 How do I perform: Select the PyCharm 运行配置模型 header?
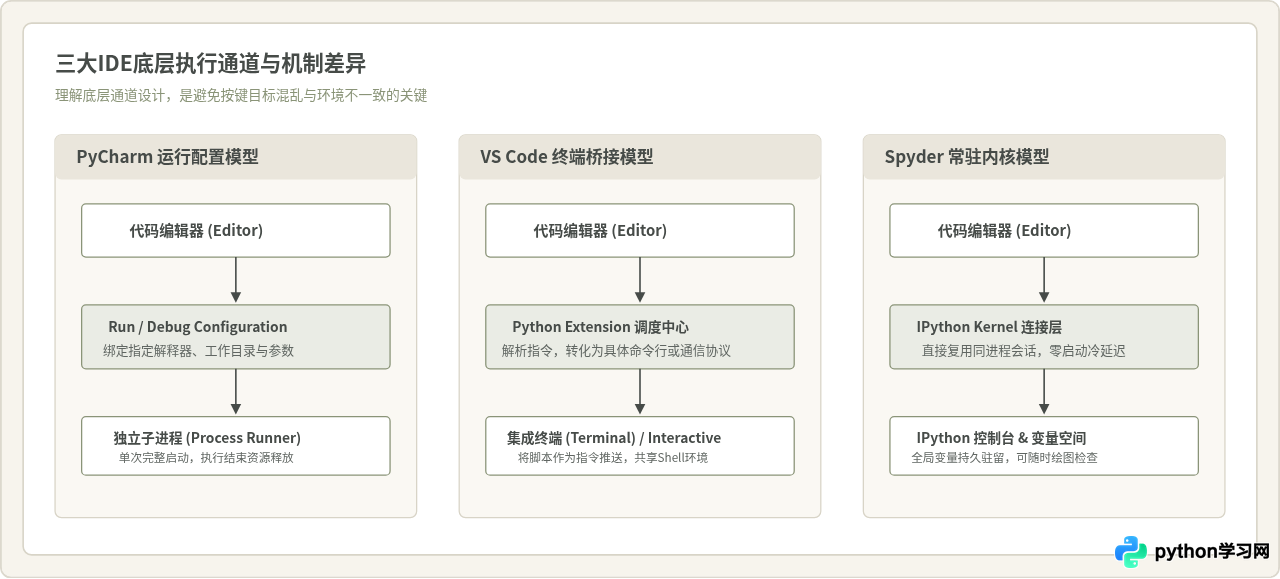point(236,157)
